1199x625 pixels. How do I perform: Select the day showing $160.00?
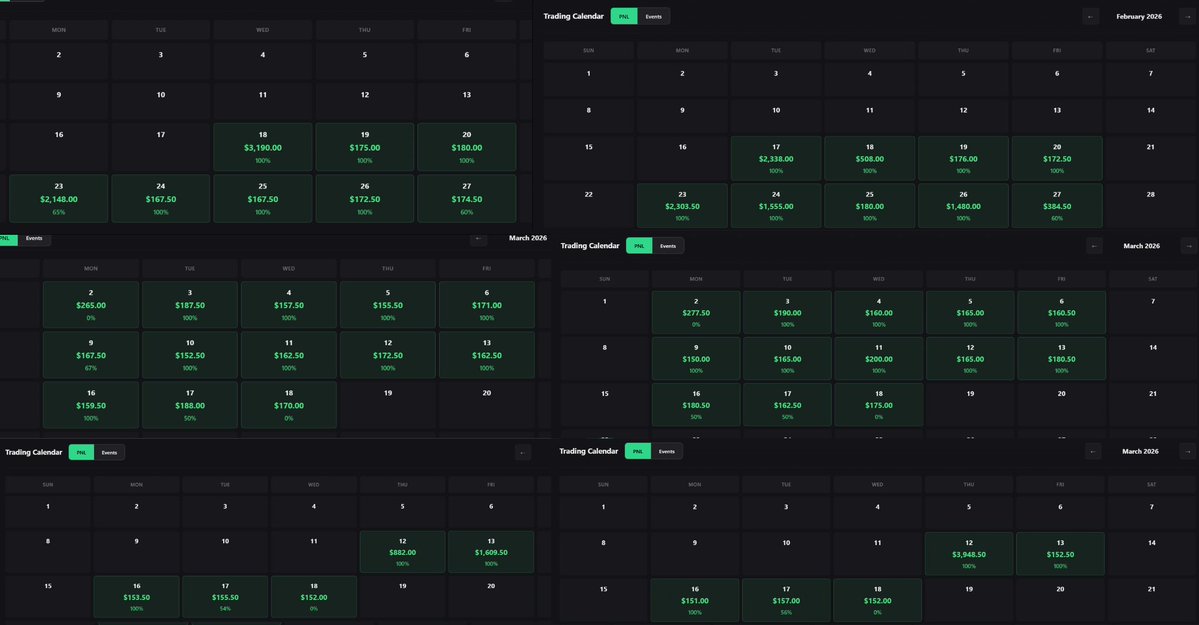pyautogui.click(x=879, y=312)
